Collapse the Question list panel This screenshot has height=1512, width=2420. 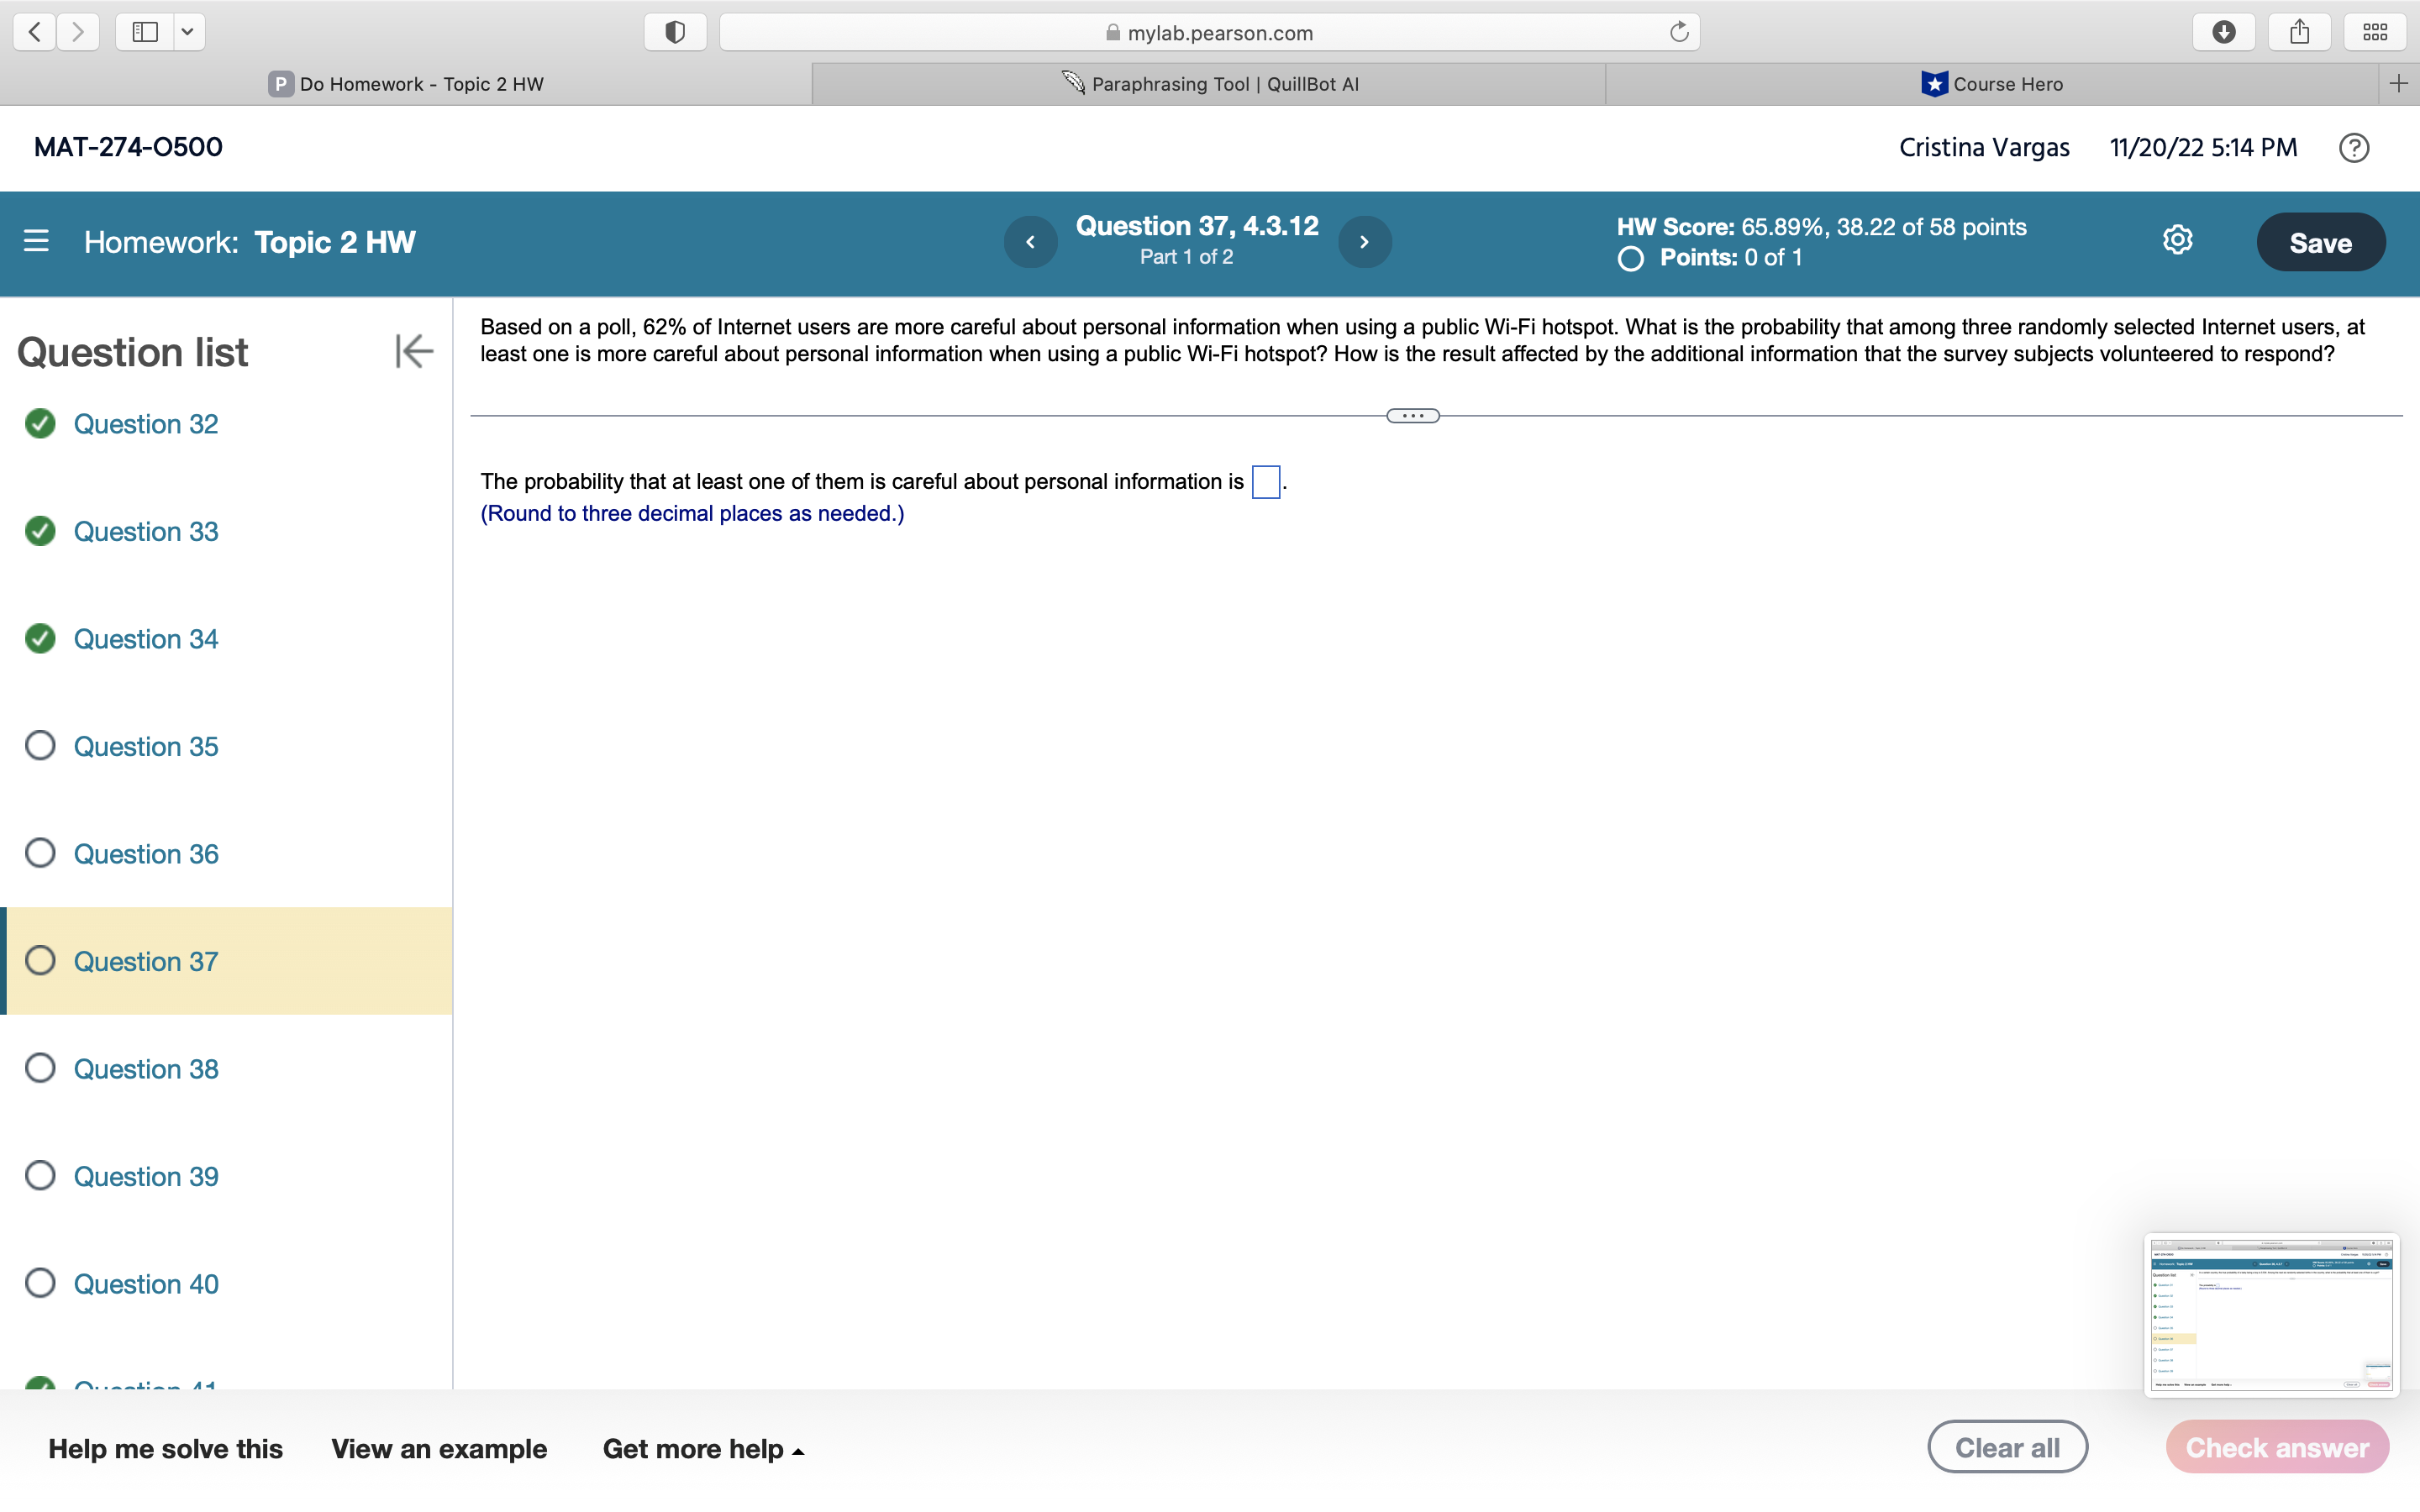click(x=413, y=351)
